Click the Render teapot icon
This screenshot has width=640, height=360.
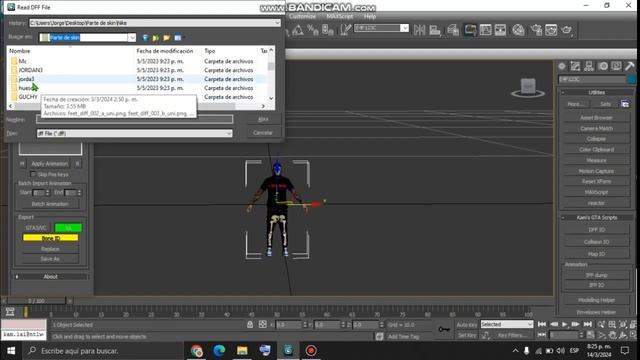(x=567, y=30)
